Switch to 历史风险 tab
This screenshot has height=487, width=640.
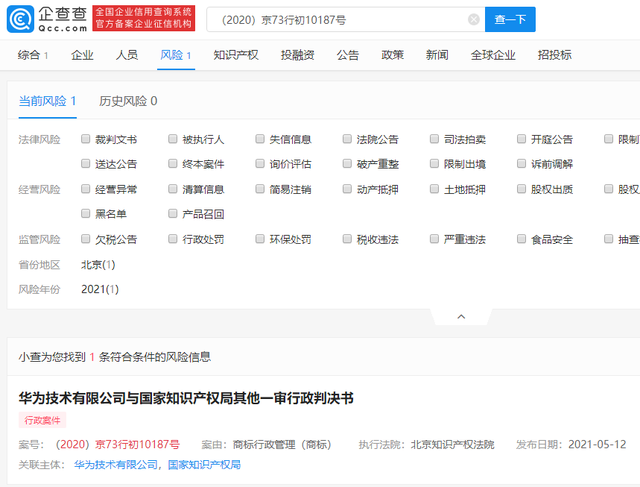coord(127,101)
